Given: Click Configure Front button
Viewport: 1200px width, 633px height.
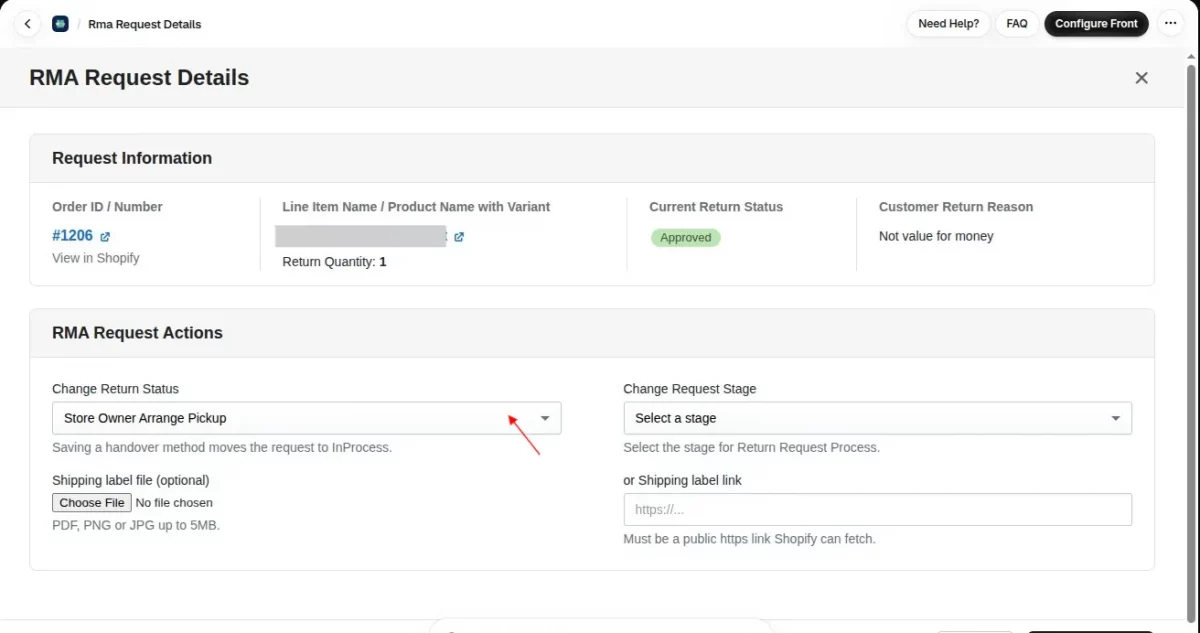Looking at the screenshot, I should pos(1096,24).
